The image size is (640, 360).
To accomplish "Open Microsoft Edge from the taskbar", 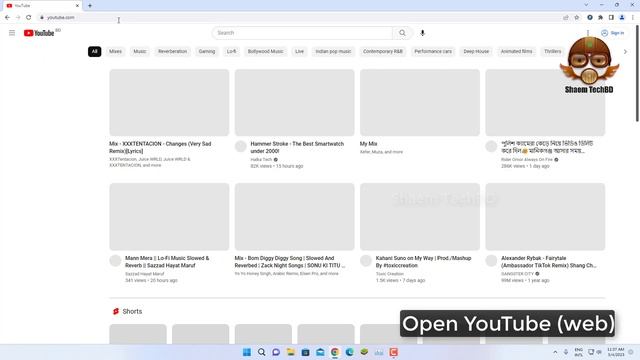I will [349, 352].
